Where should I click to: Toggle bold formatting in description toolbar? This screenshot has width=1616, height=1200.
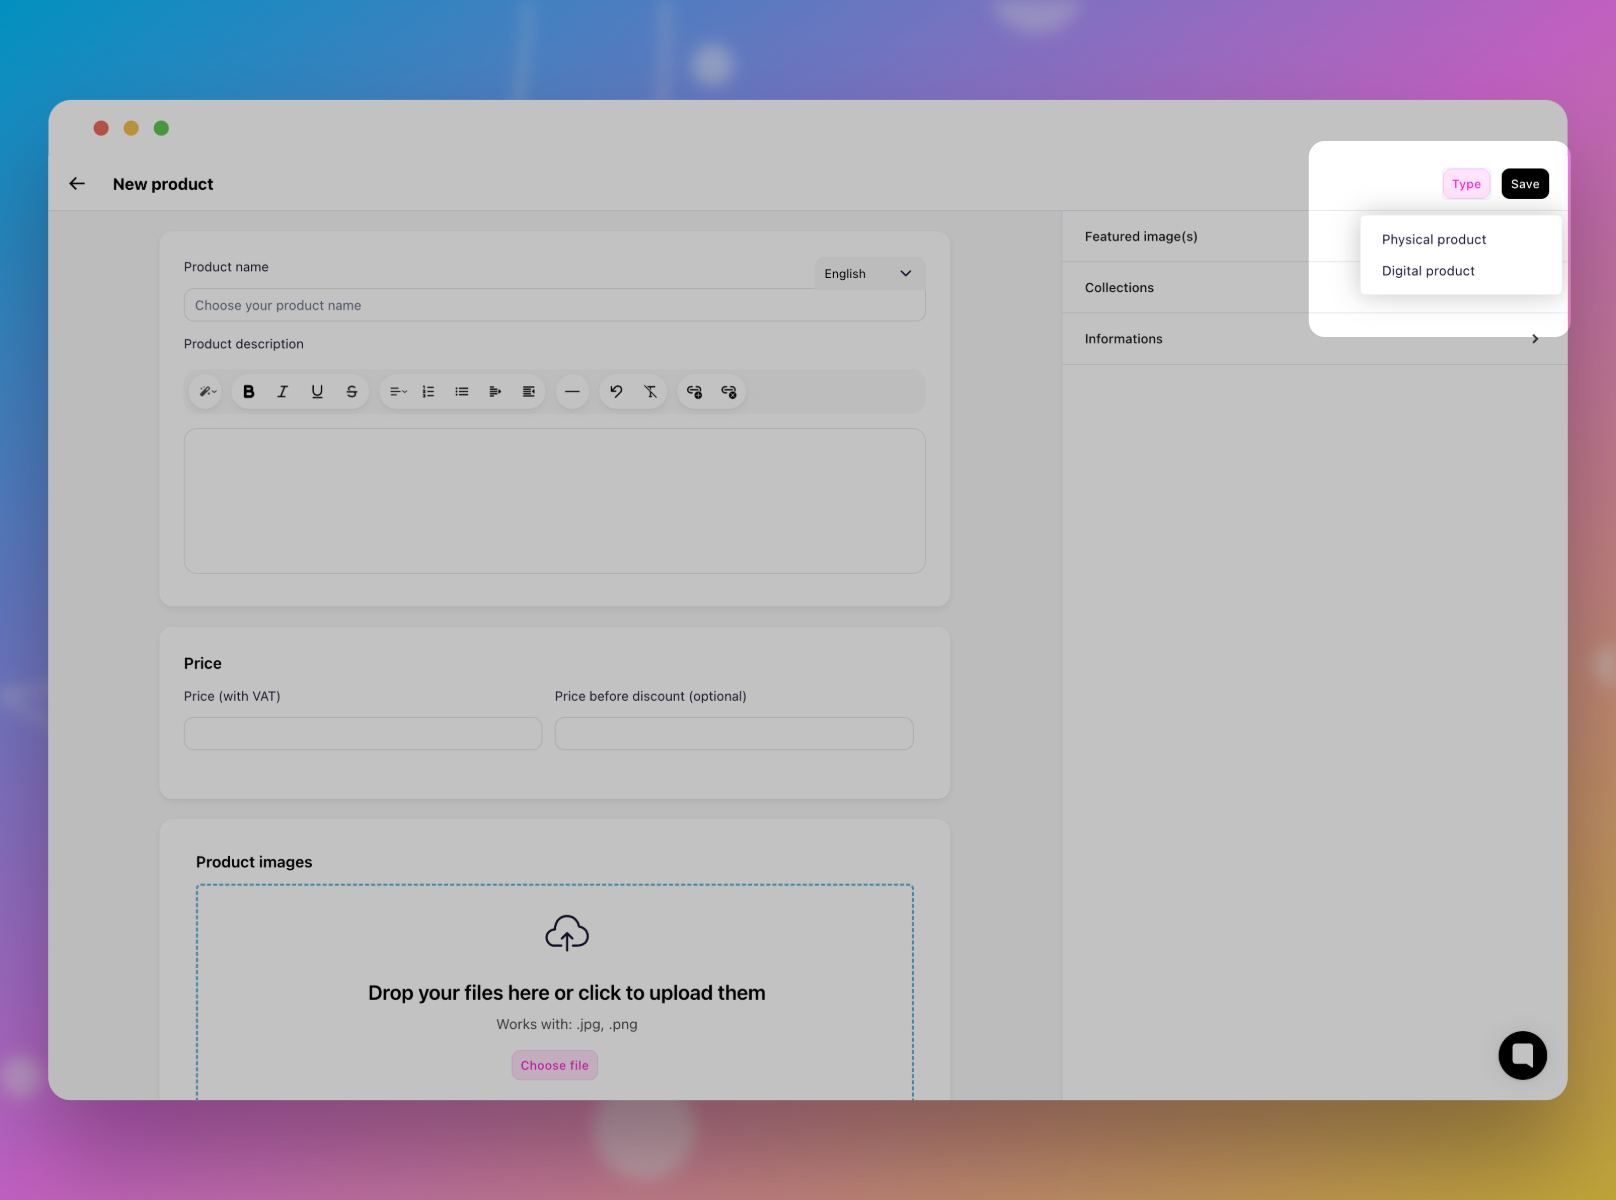tap(249, 392)
